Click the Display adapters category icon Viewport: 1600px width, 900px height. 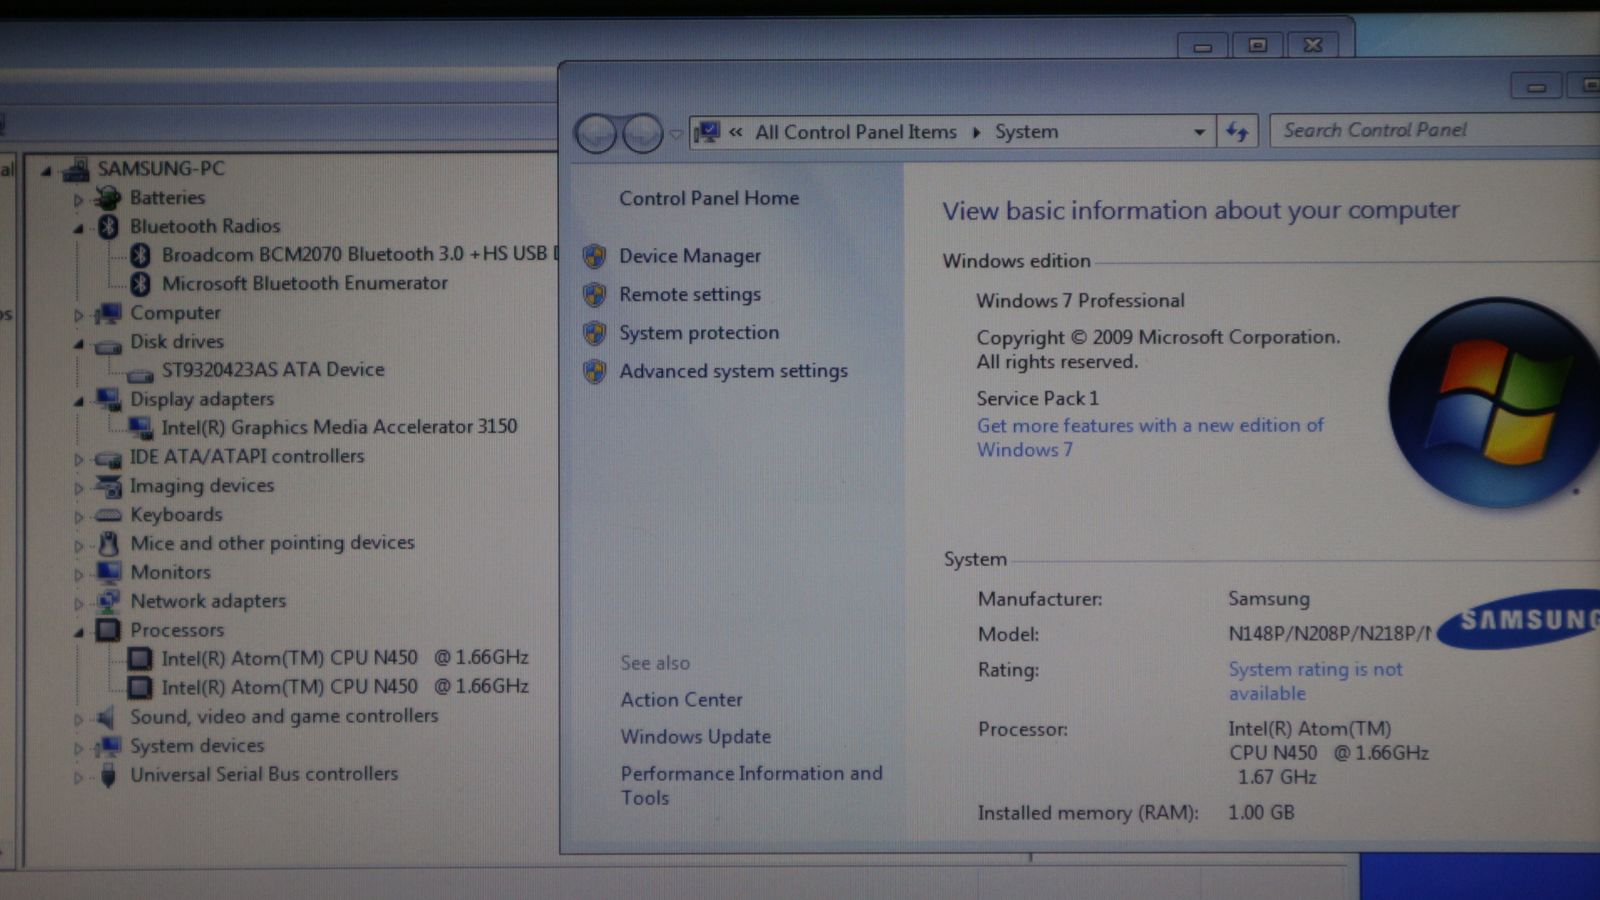click(x=108, y=400)
